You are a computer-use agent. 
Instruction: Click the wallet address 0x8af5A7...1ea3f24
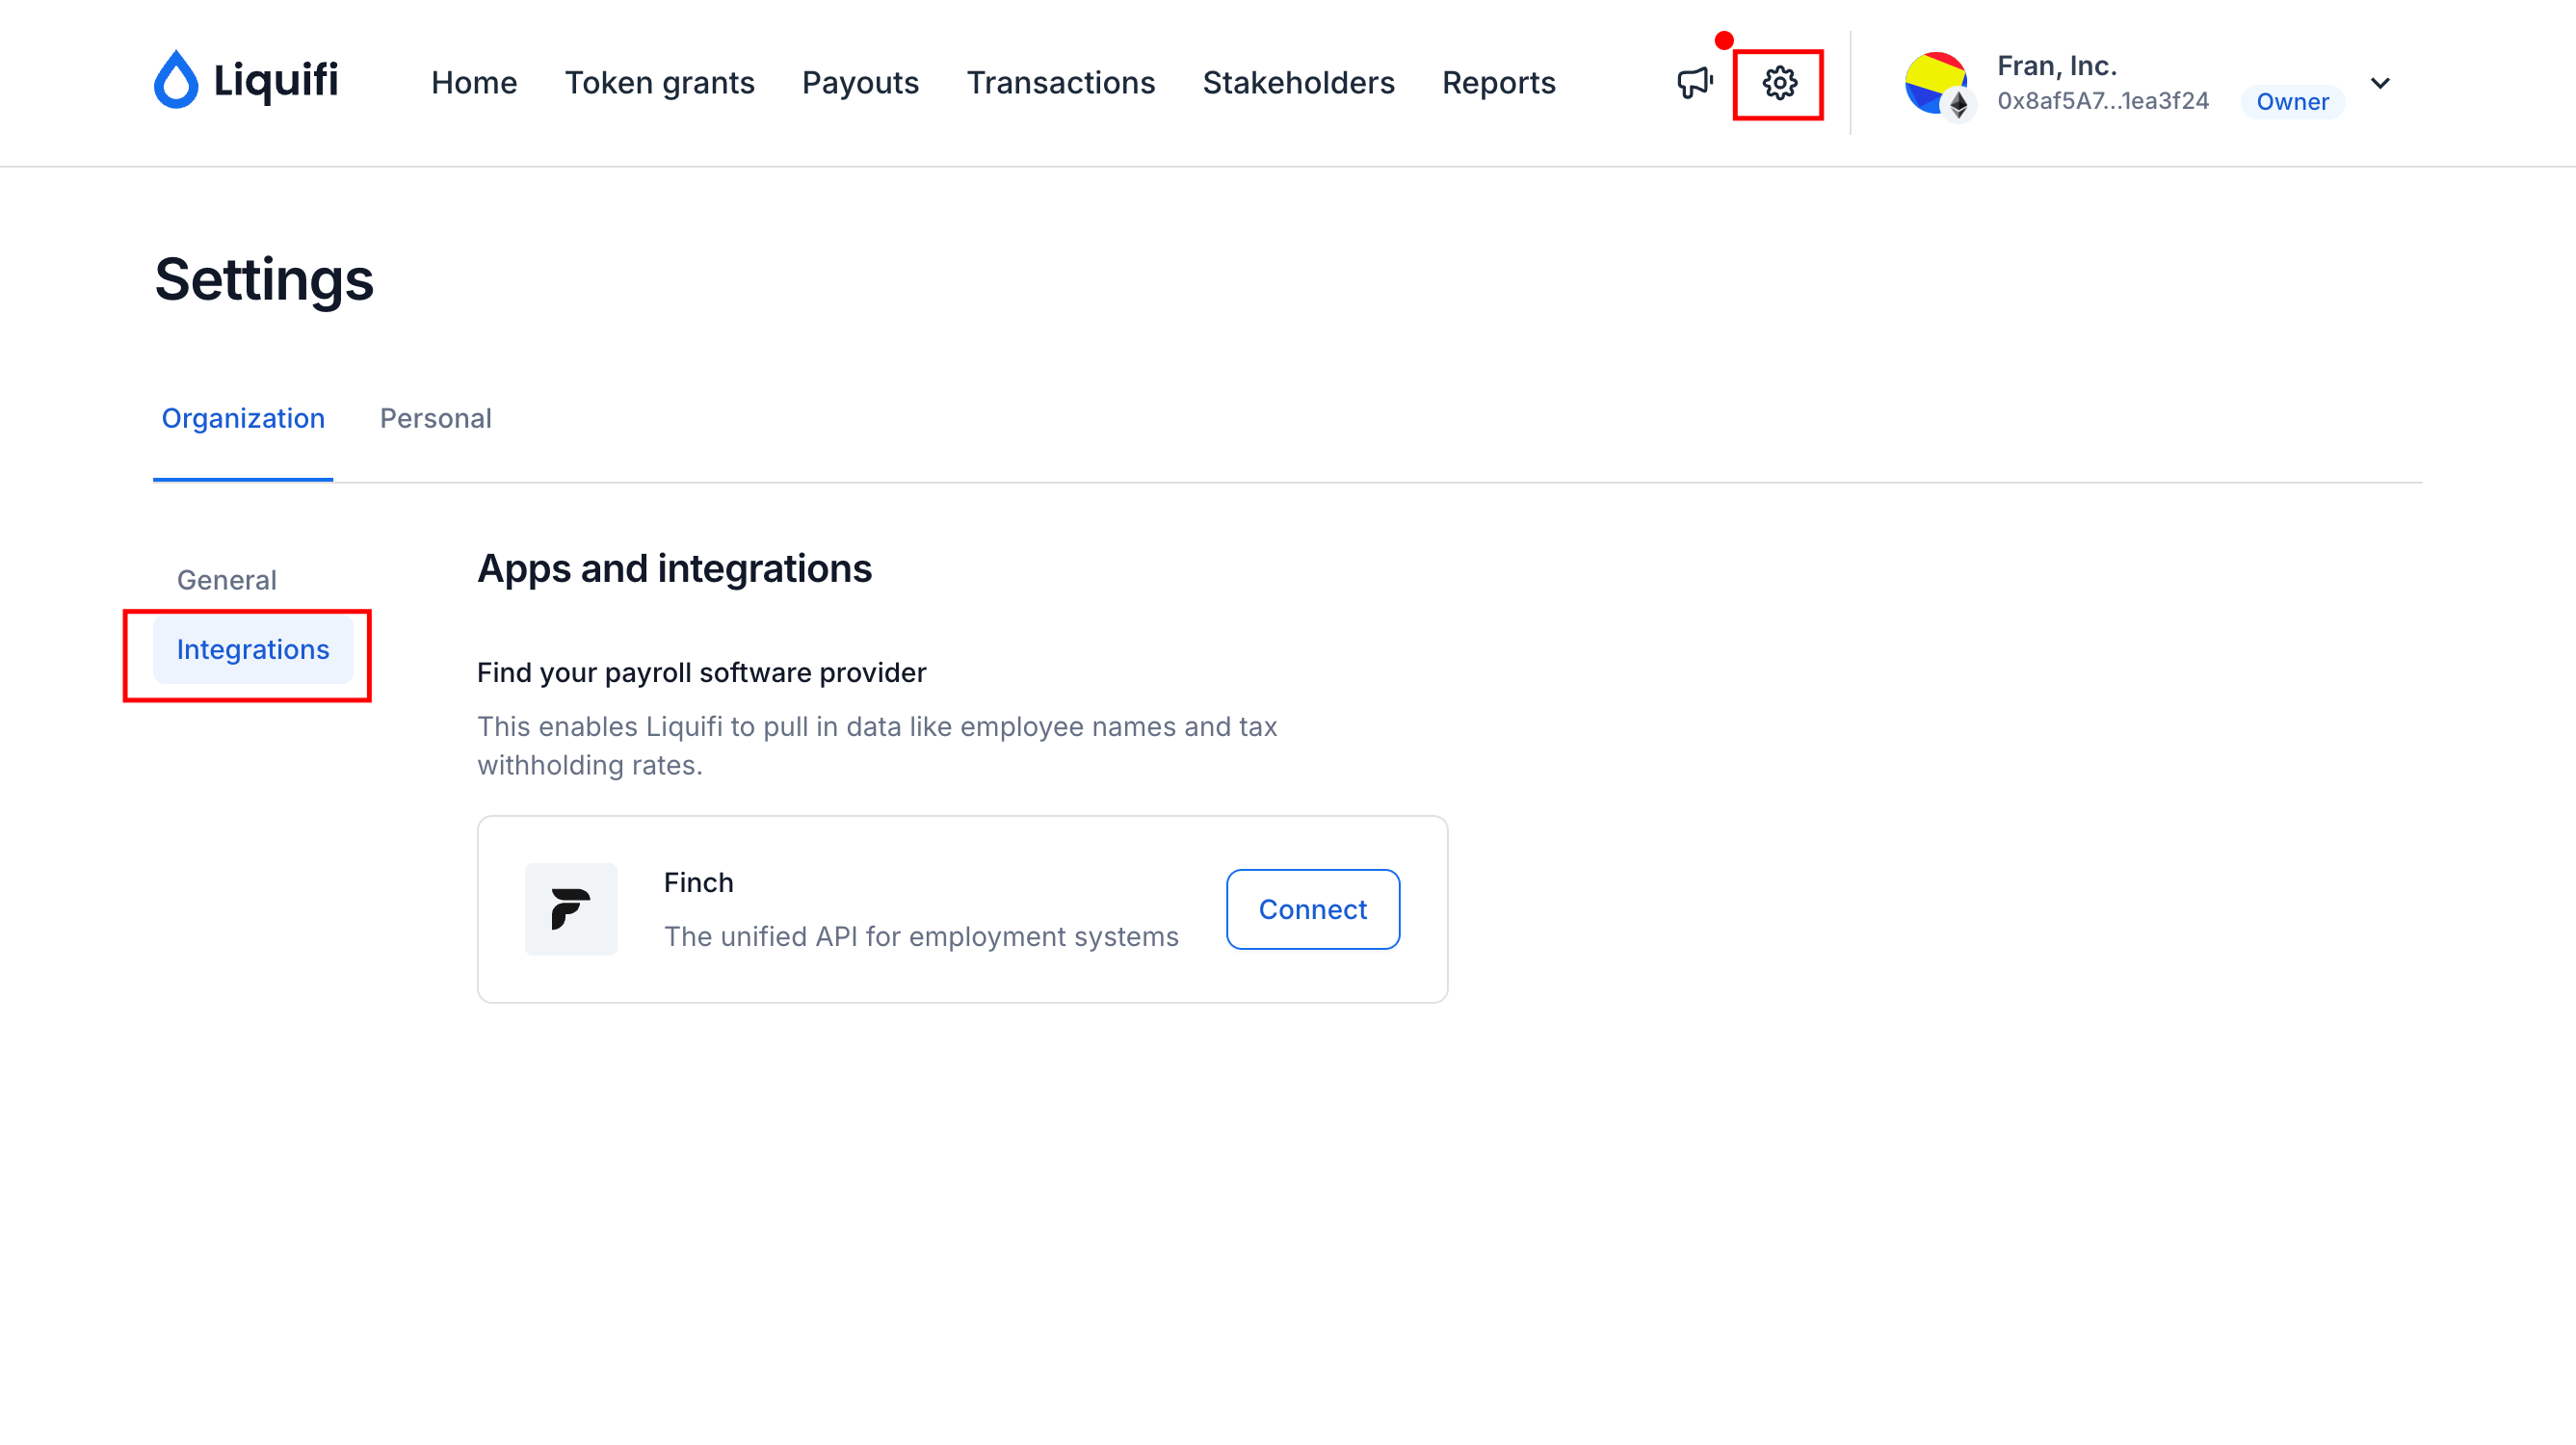point(2102,101)
